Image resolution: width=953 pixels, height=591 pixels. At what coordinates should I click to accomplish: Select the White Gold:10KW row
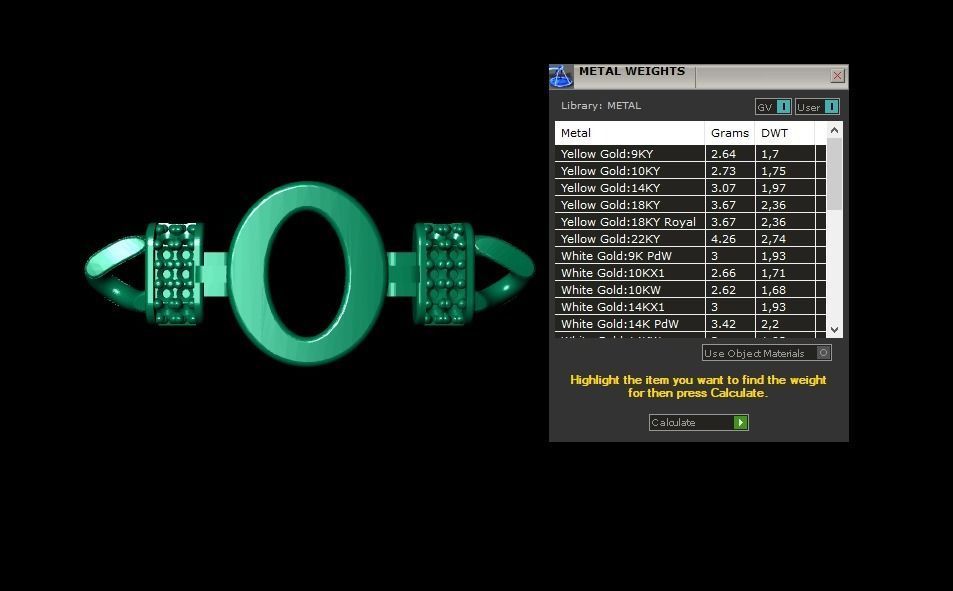click(690, 290)
